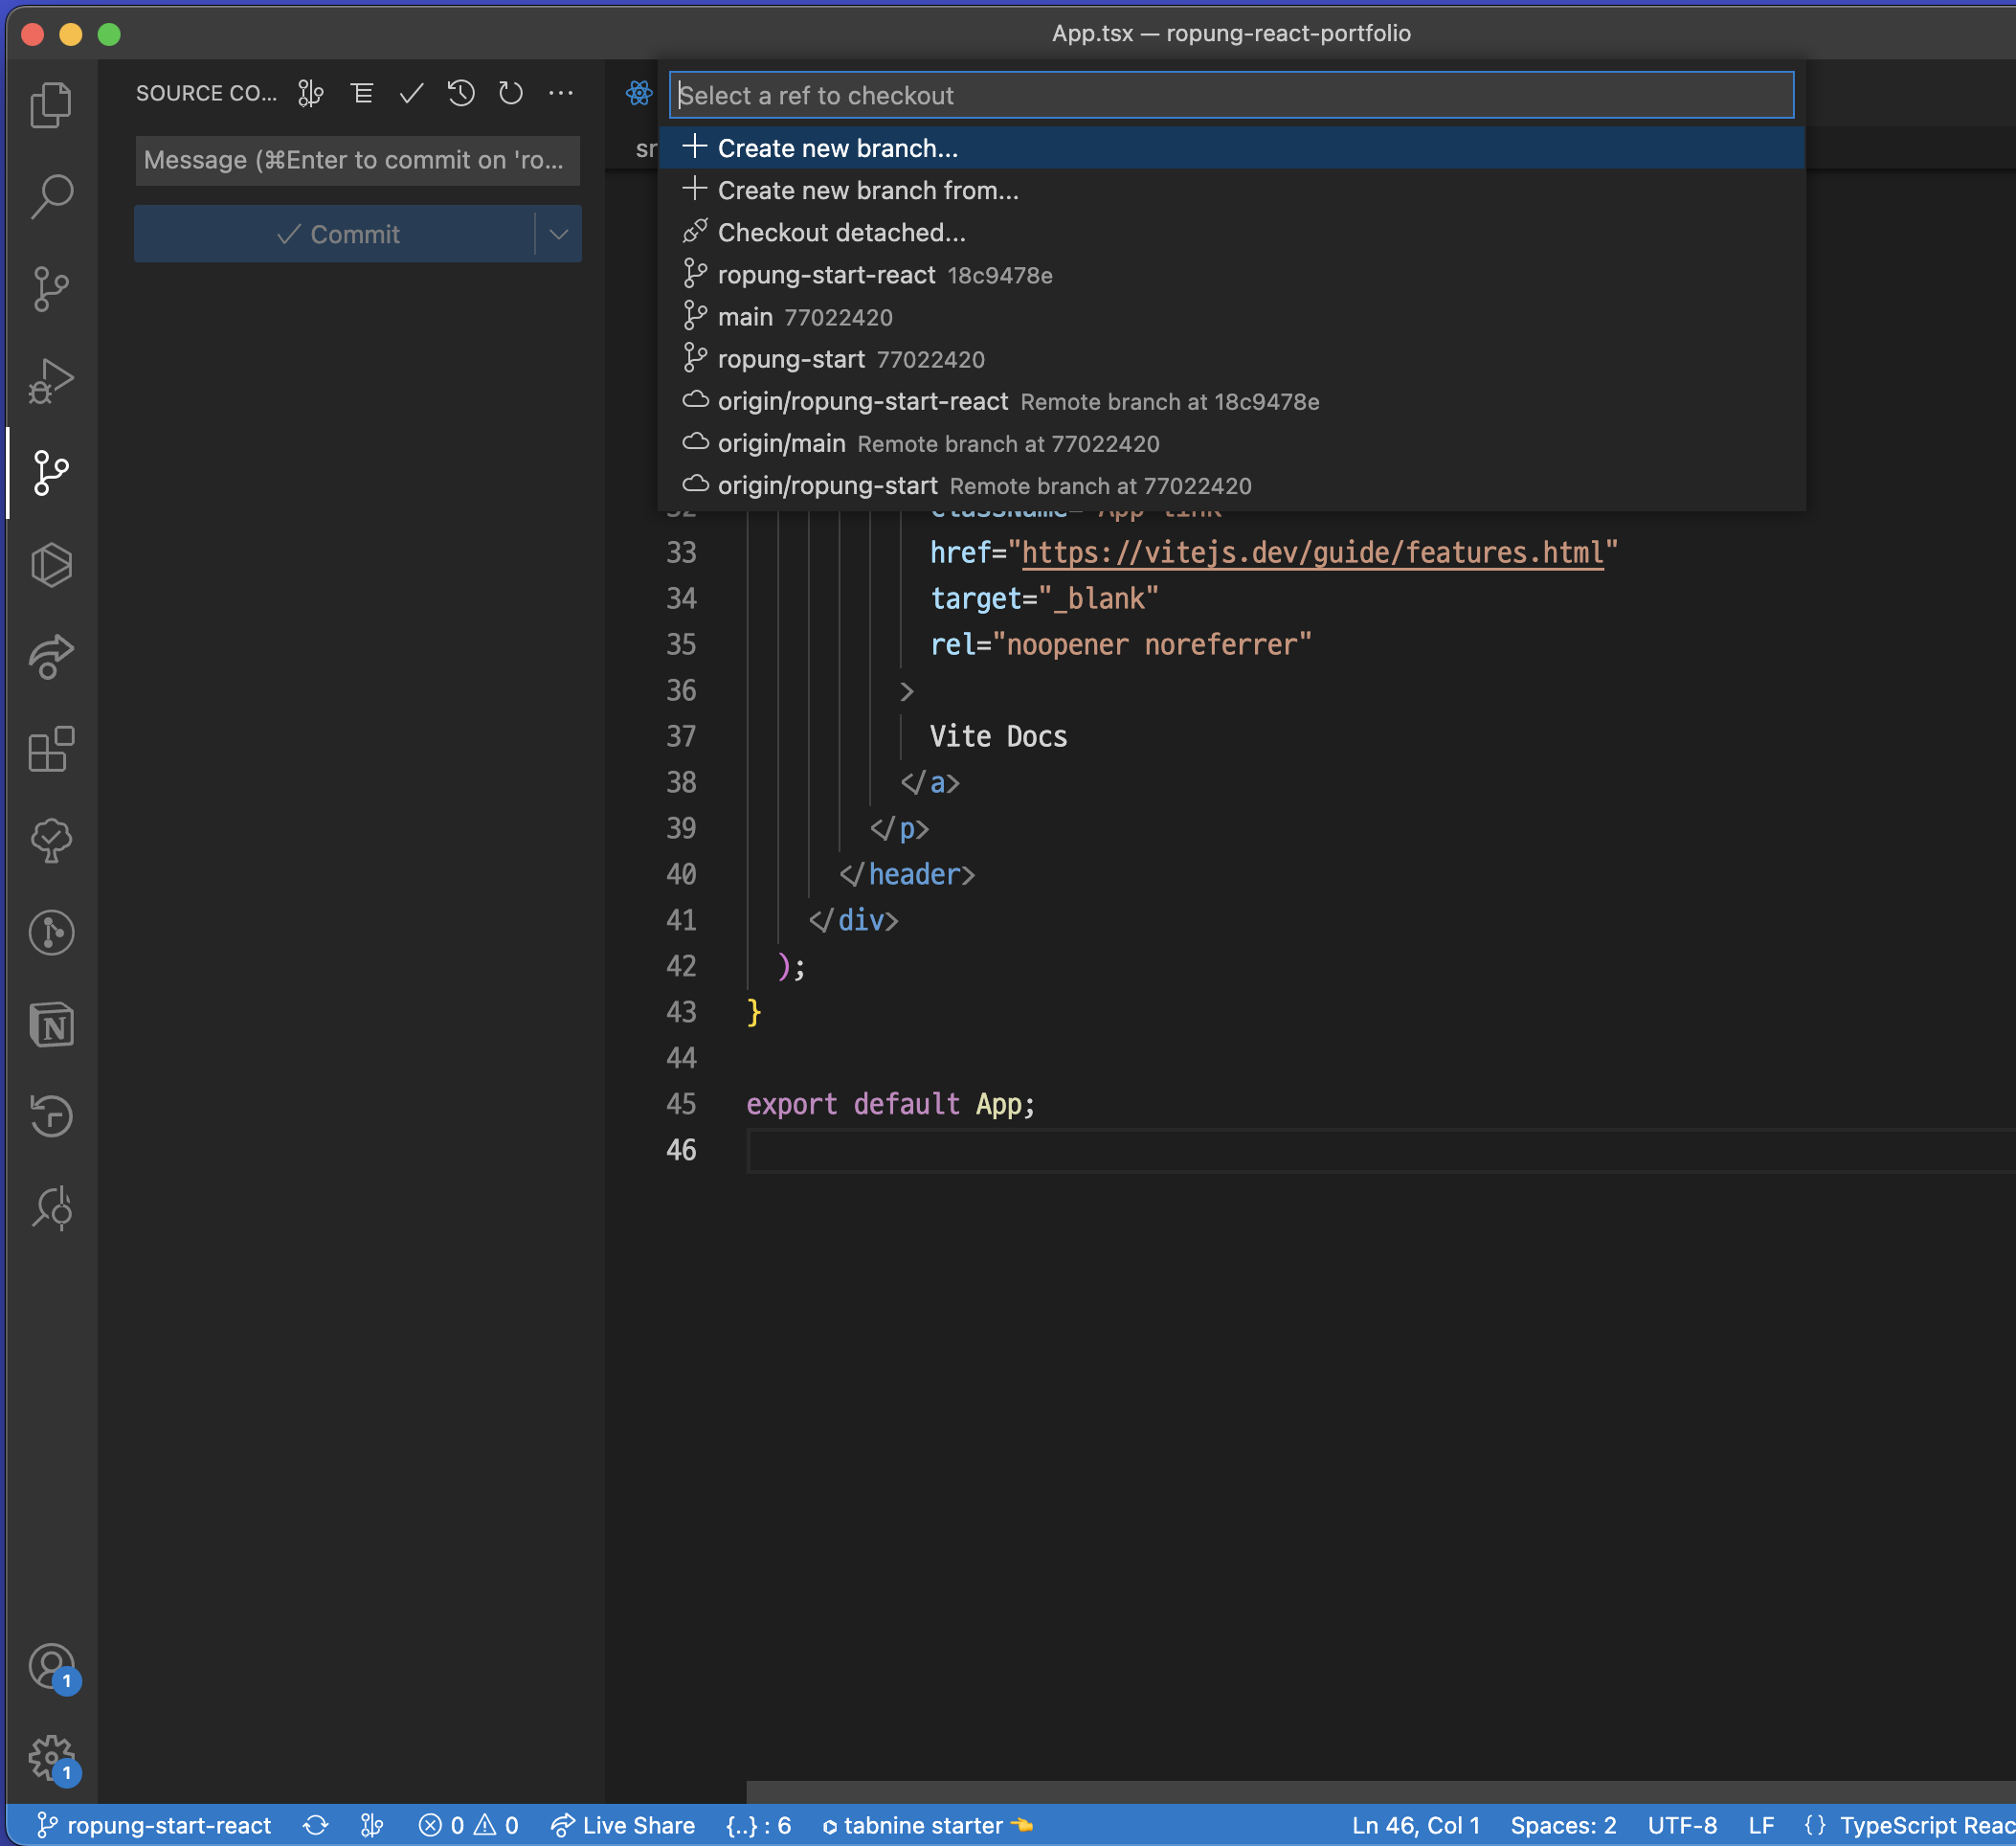This screenshot has height=1846, width=2016.
Task: Select the main branch to checkout
Action: tap(745, 317)
